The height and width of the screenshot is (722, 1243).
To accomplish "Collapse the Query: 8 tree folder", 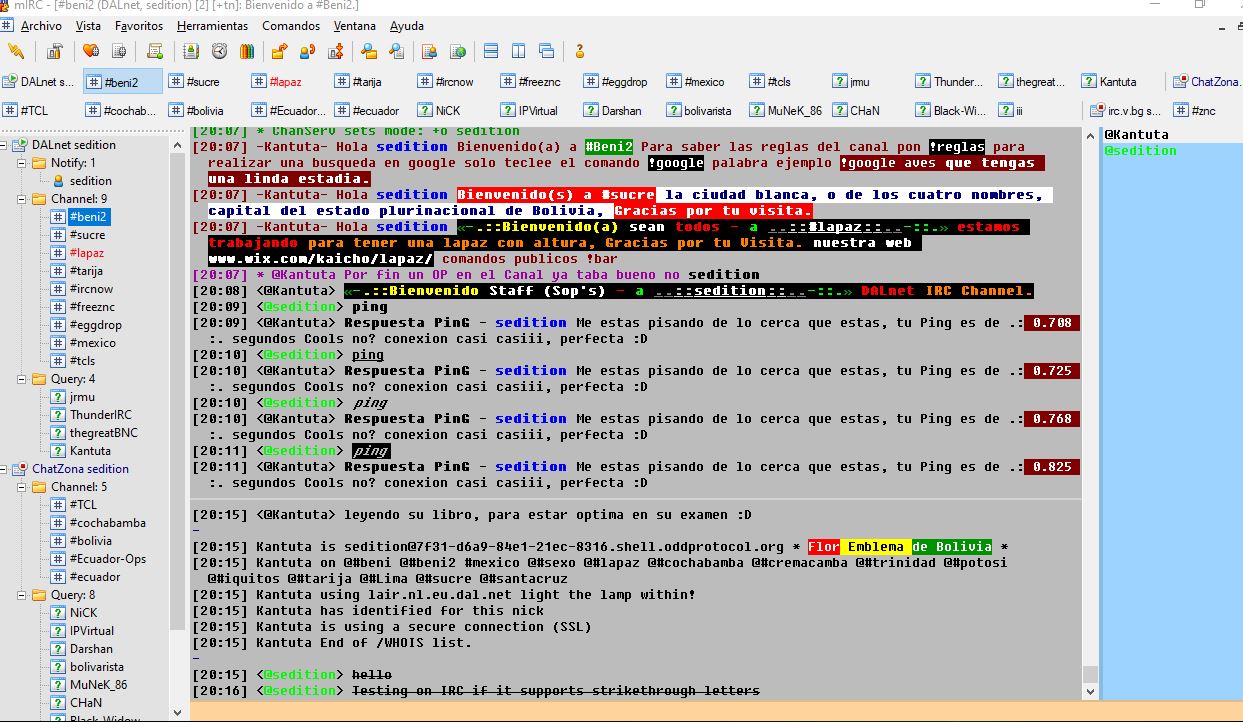I will click(x=24, y=595).
